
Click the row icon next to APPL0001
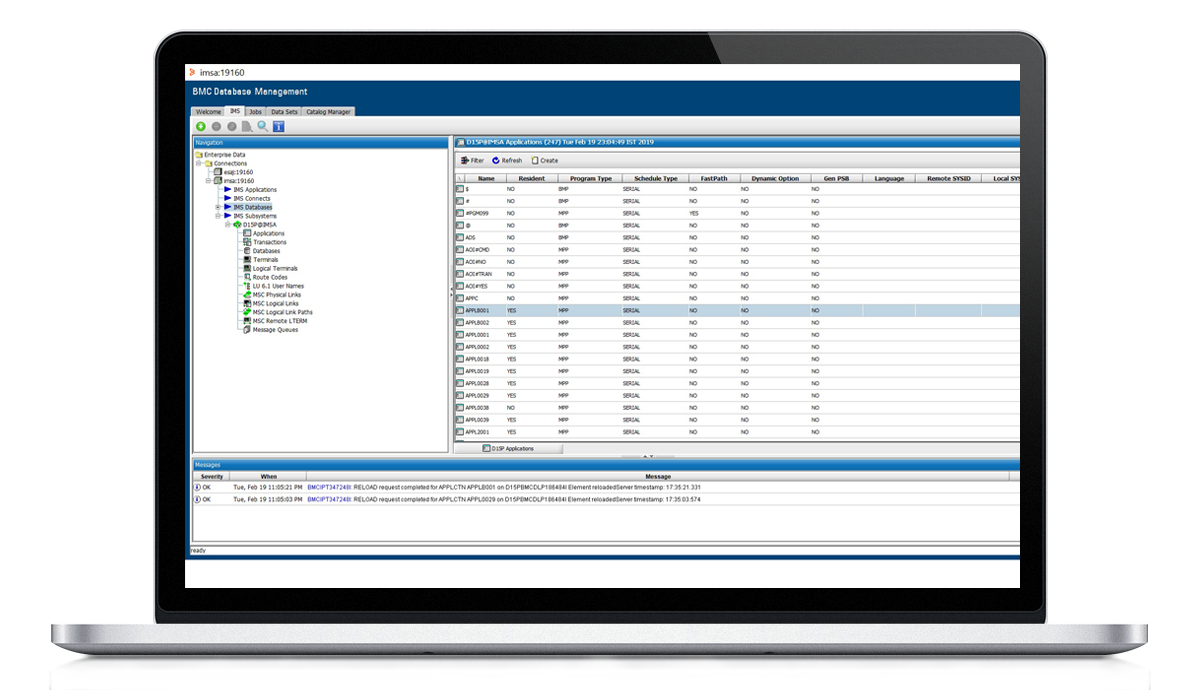click(x=460, y=335)
